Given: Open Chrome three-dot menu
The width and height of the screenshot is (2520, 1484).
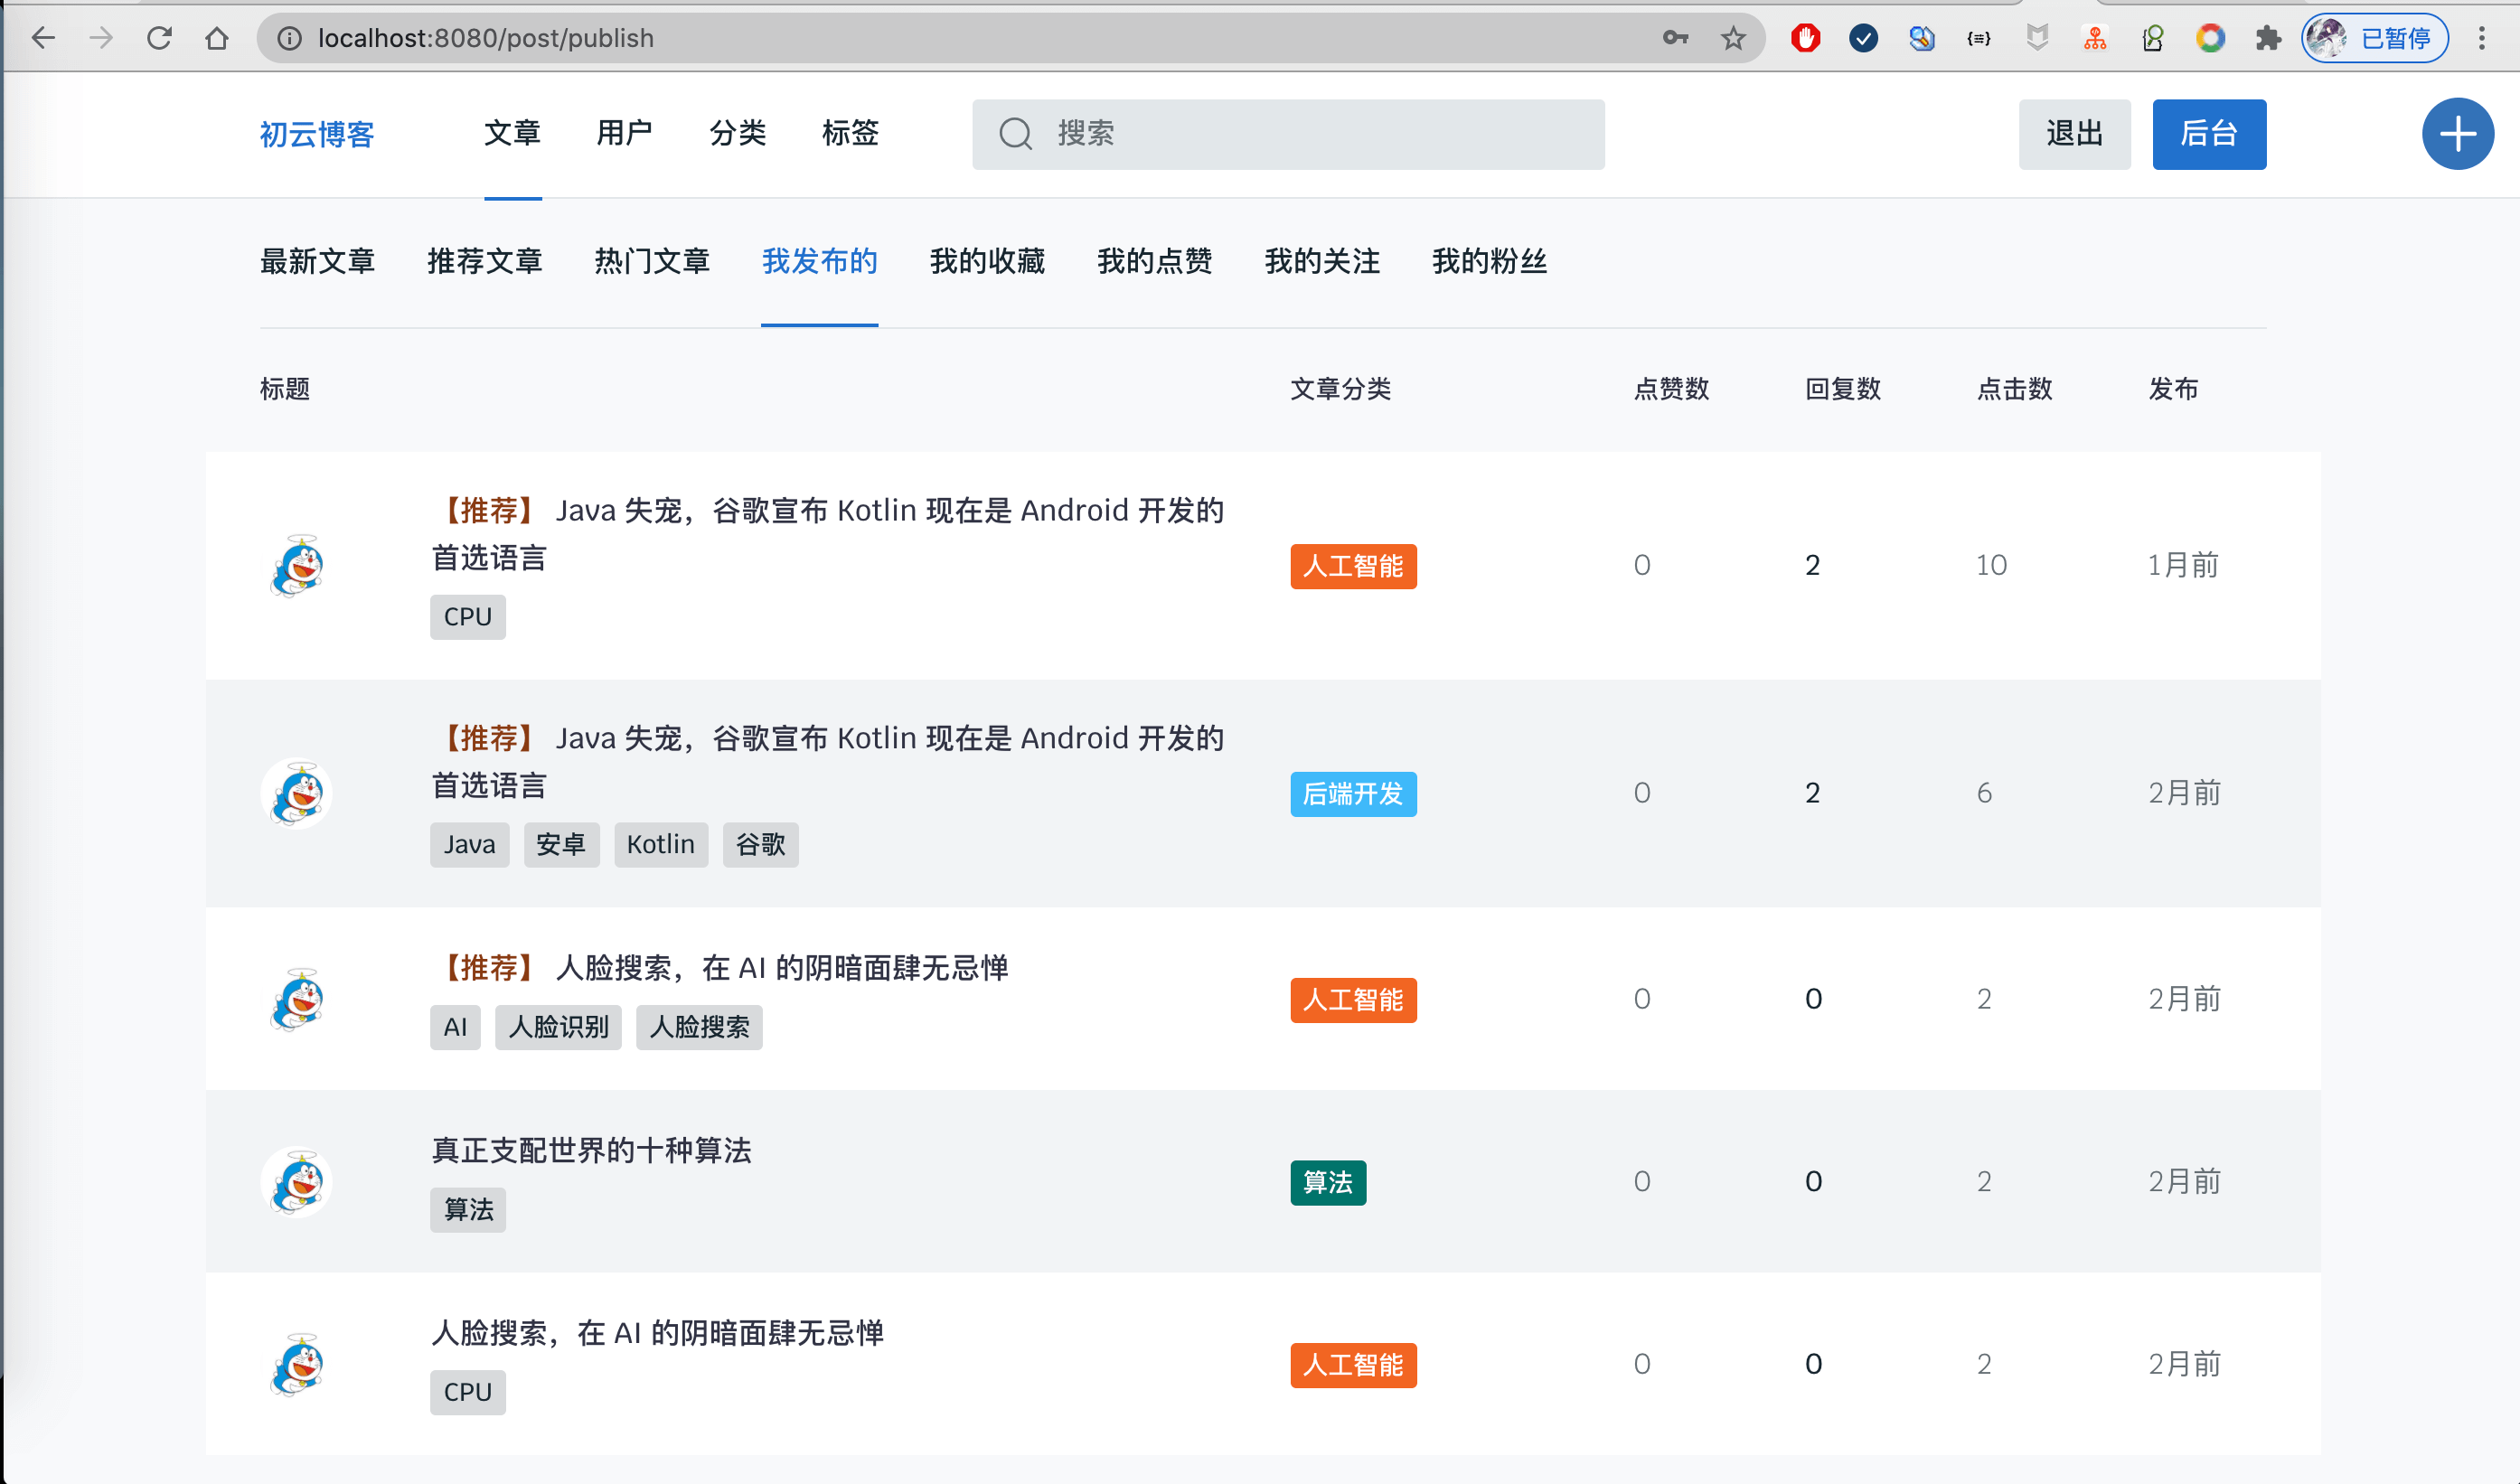Looking at the screenshot, I should point(2482,38).
